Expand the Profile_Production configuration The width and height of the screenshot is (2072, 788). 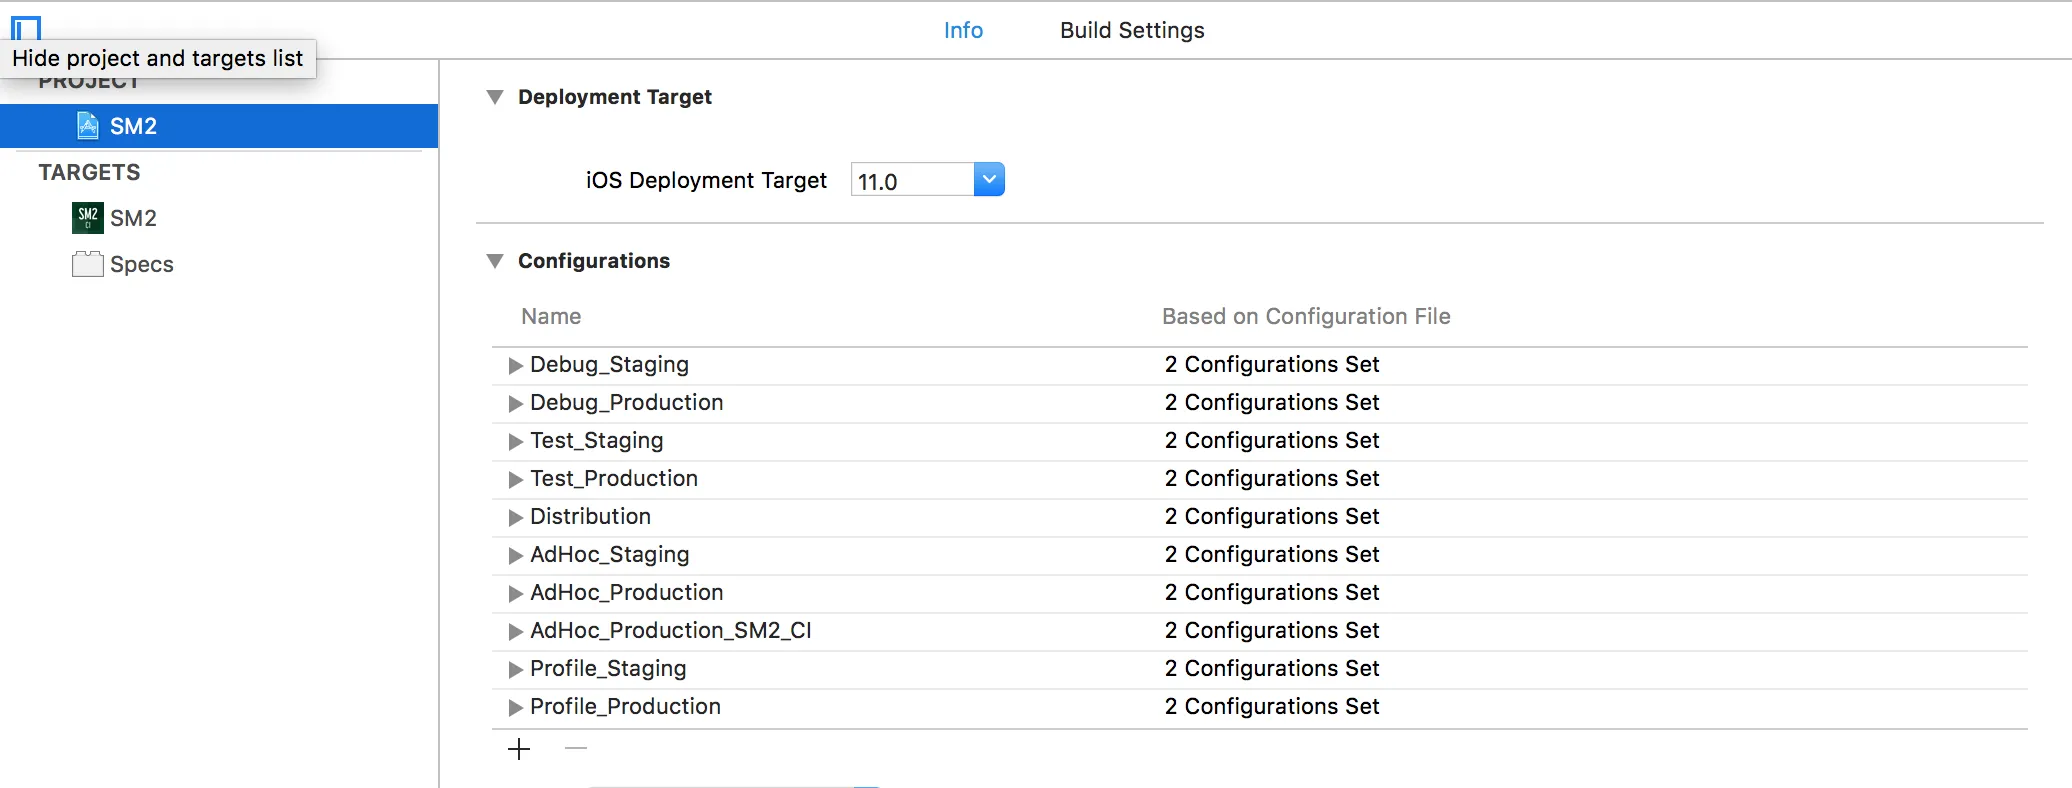pyautogui.click(x=515, y=707)
